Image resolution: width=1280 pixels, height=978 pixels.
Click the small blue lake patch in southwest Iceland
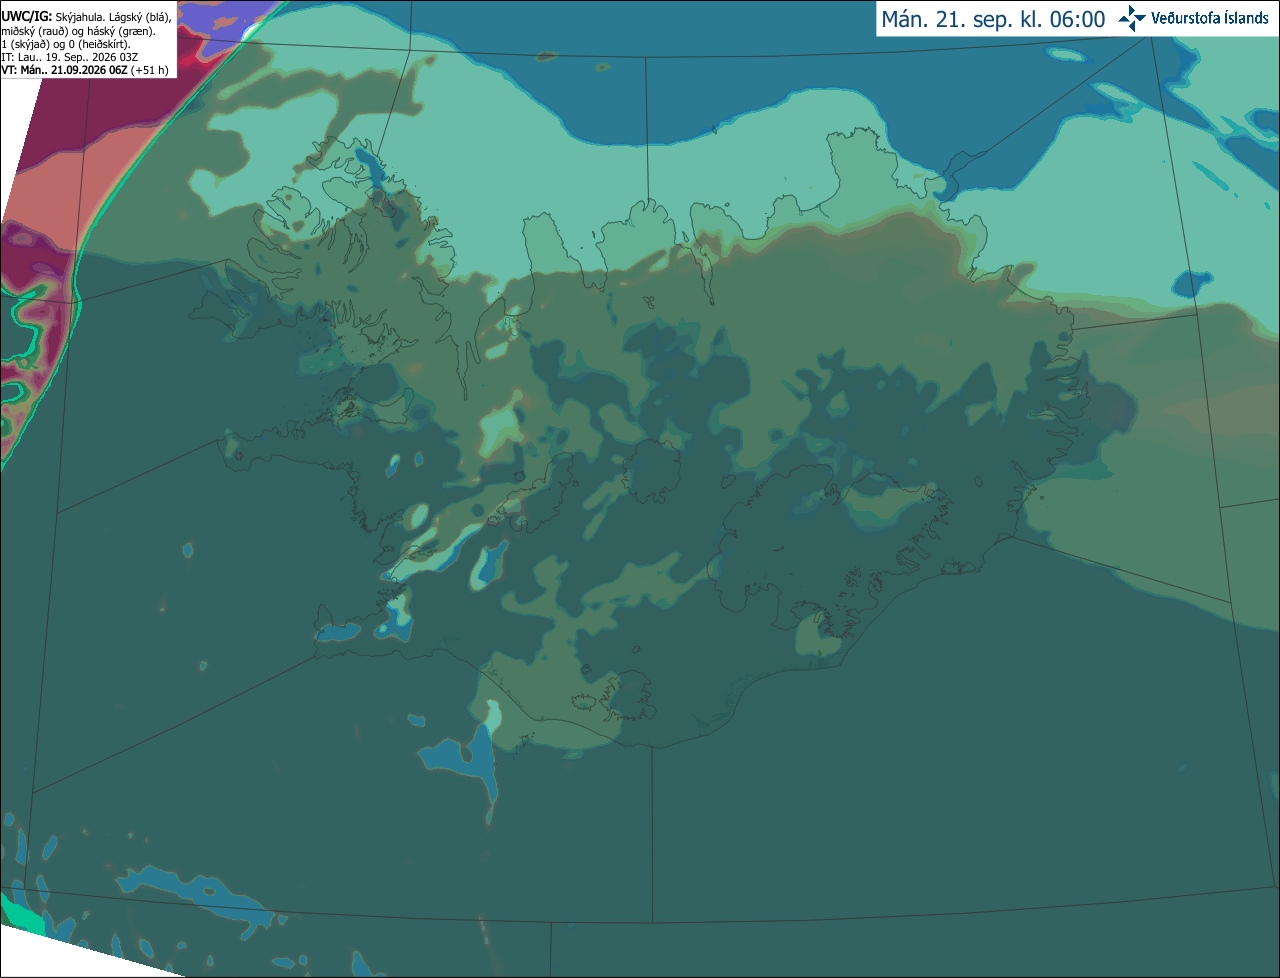coord(490,563)
